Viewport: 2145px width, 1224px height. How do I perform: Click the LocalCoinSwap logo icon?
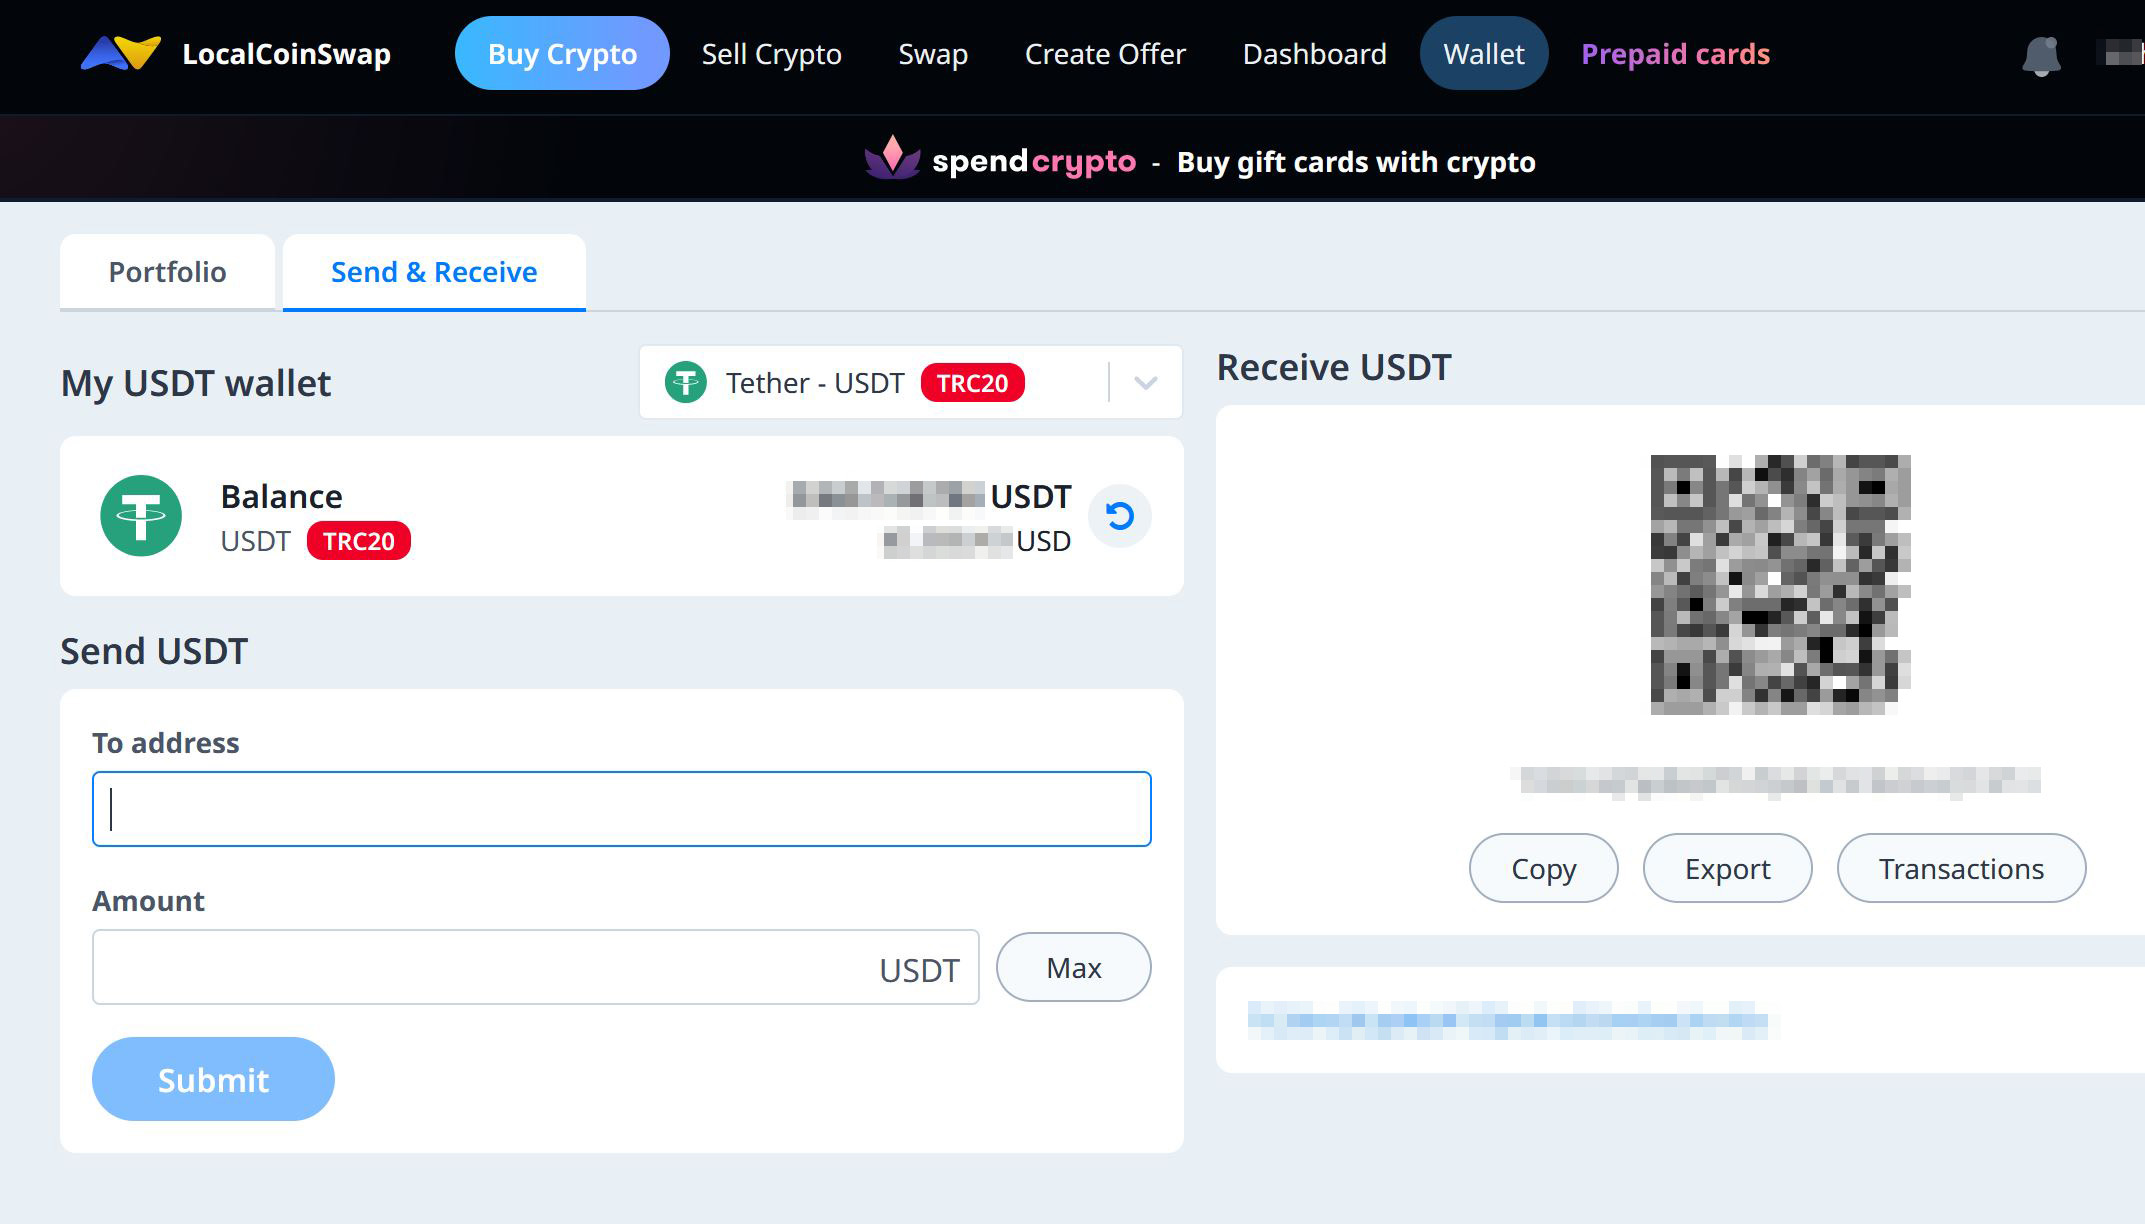click(x=120, y=53)
